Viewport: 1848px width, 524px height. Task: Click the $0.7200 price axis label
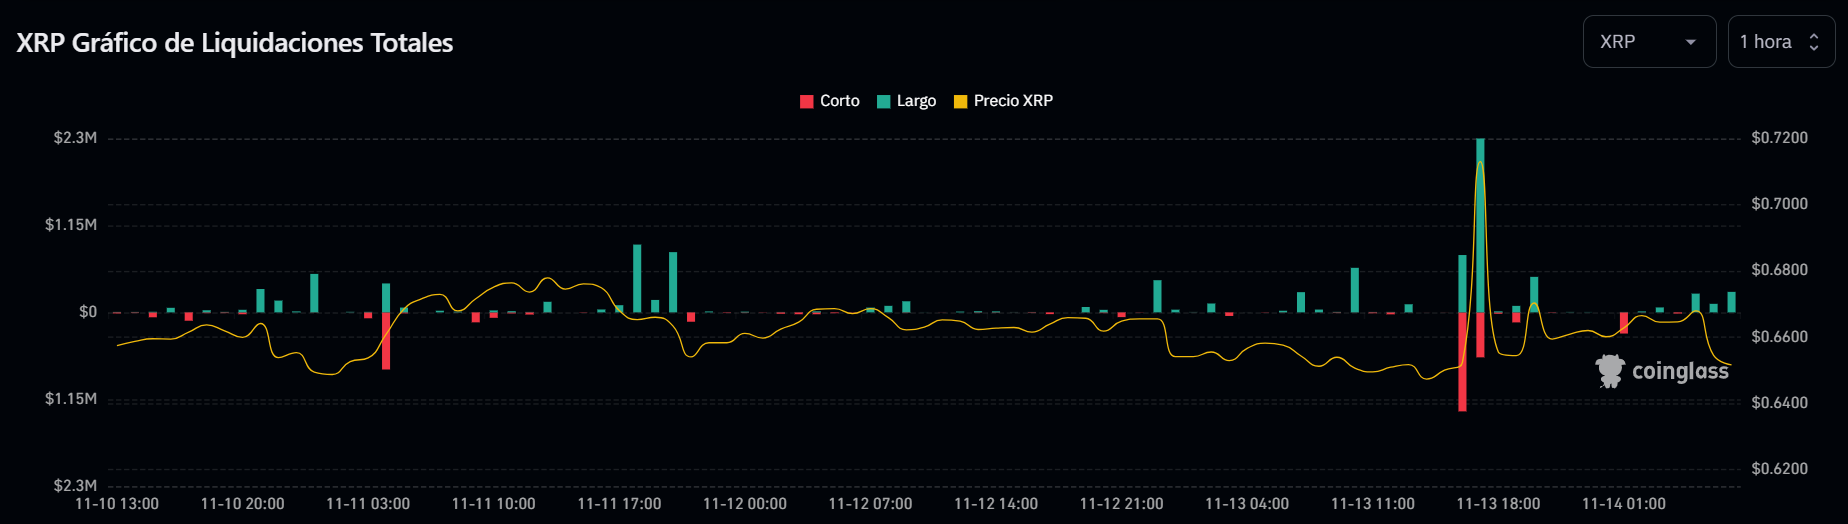pyautogui.click(x=1779, y=138)
